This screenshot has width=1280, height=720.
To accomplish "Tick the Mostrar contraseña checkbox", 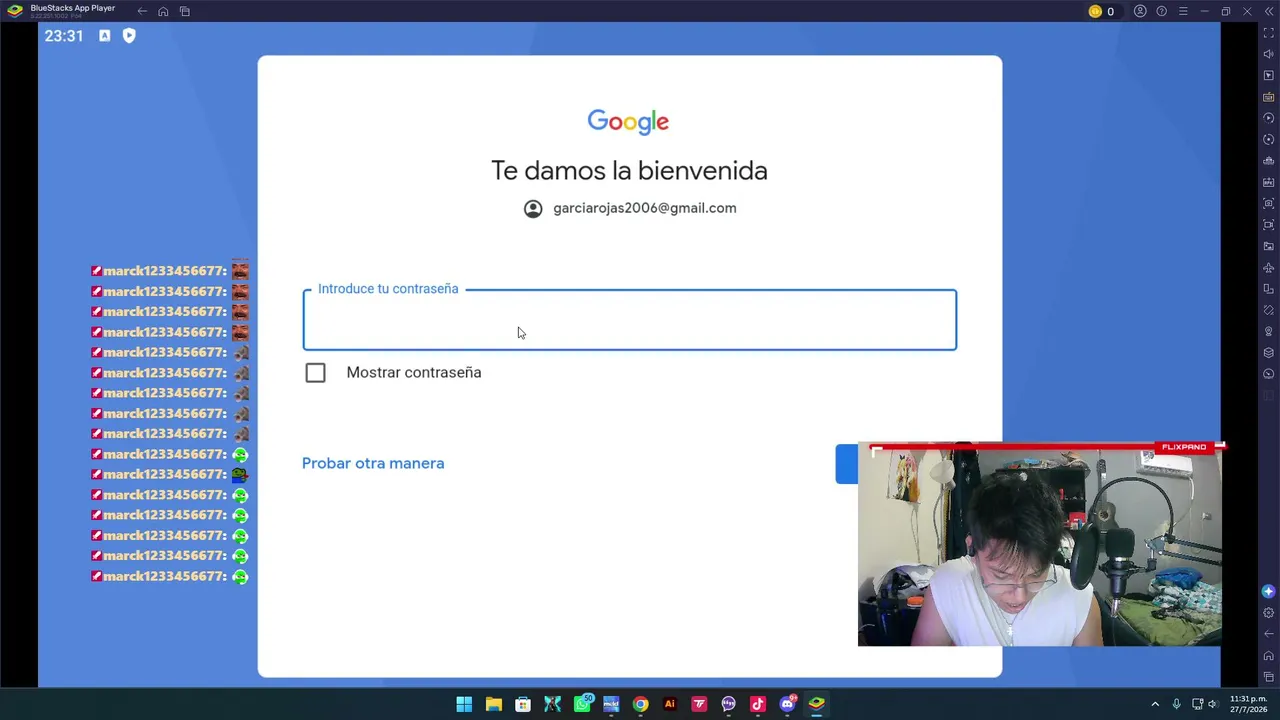I will pos(315,373).
